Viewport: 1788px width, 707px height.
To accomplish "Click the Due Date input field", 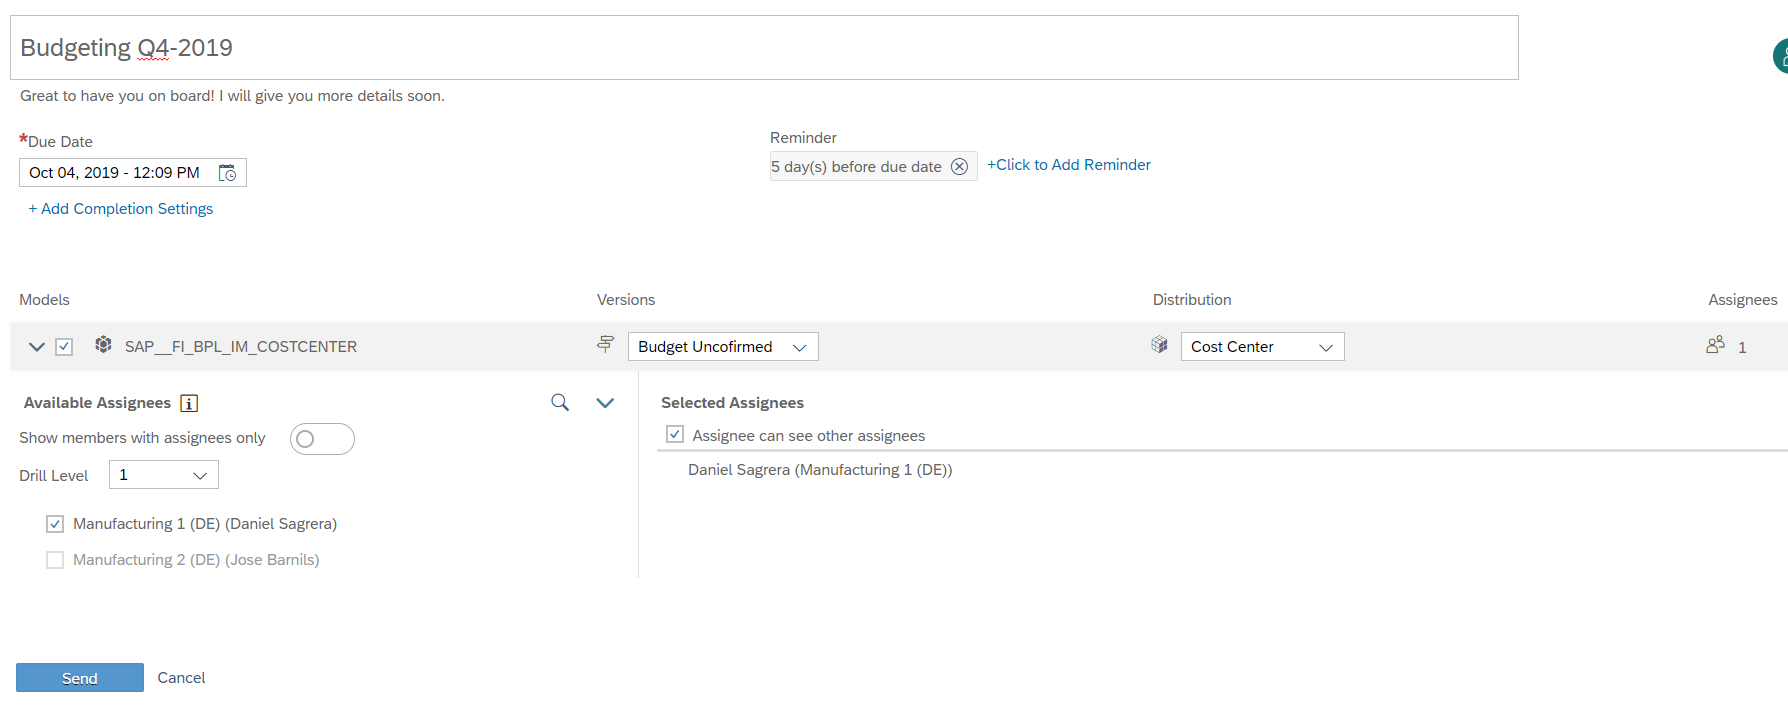I will [x=133, y=173].
